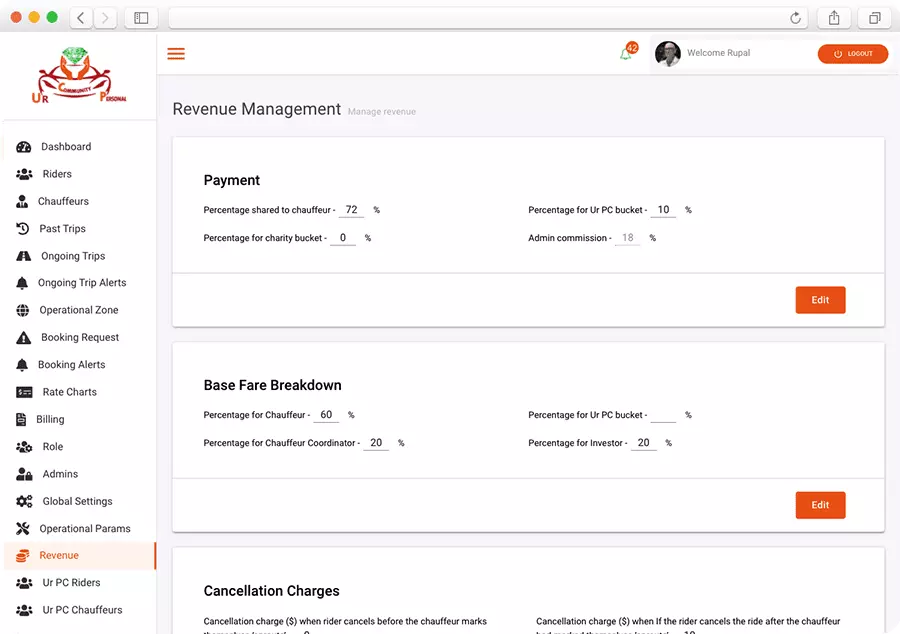Image resolution: width=900 pixels, height=634 pixels.
Task: Click Edit in the Payment section
Action: [x=820, y=300]
